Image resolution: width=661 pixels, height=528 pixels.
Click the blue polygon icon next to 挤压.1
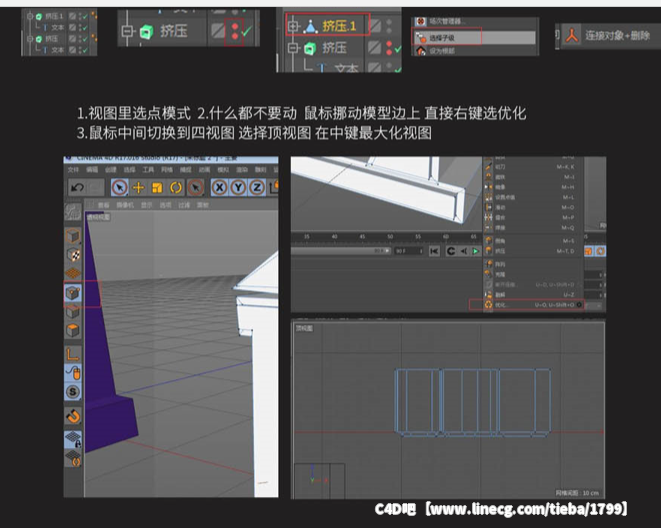[311, 27]
